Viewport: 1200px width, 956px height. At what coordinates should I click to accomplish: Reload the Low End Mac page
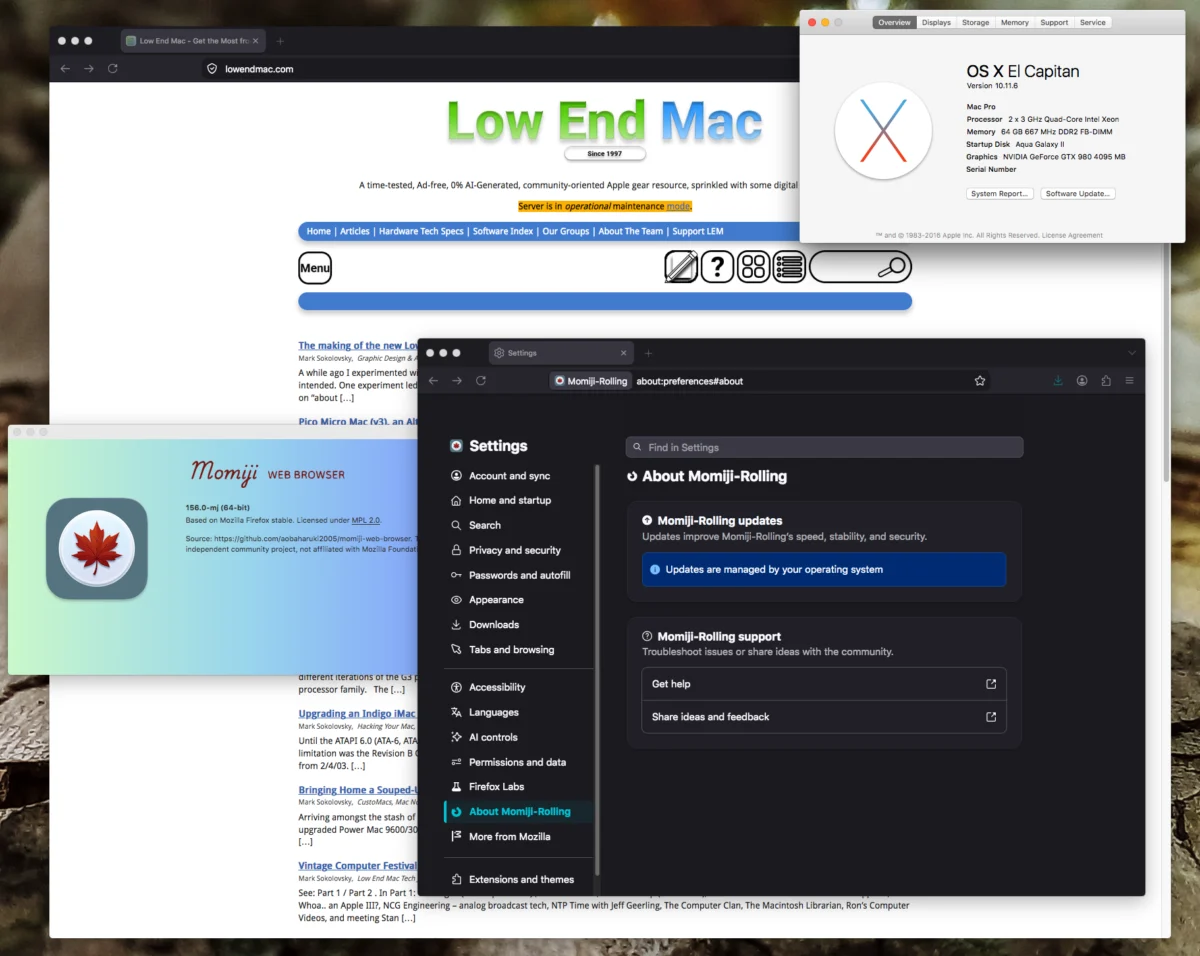pyautogui.click(x=113, y=69)
